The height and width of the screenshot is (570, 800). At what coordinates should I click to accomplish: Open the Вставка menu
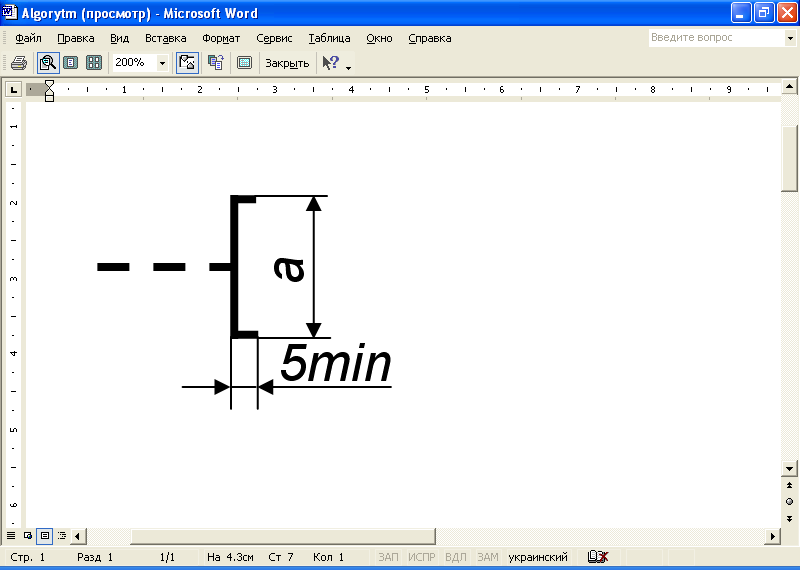coord(165,38)
